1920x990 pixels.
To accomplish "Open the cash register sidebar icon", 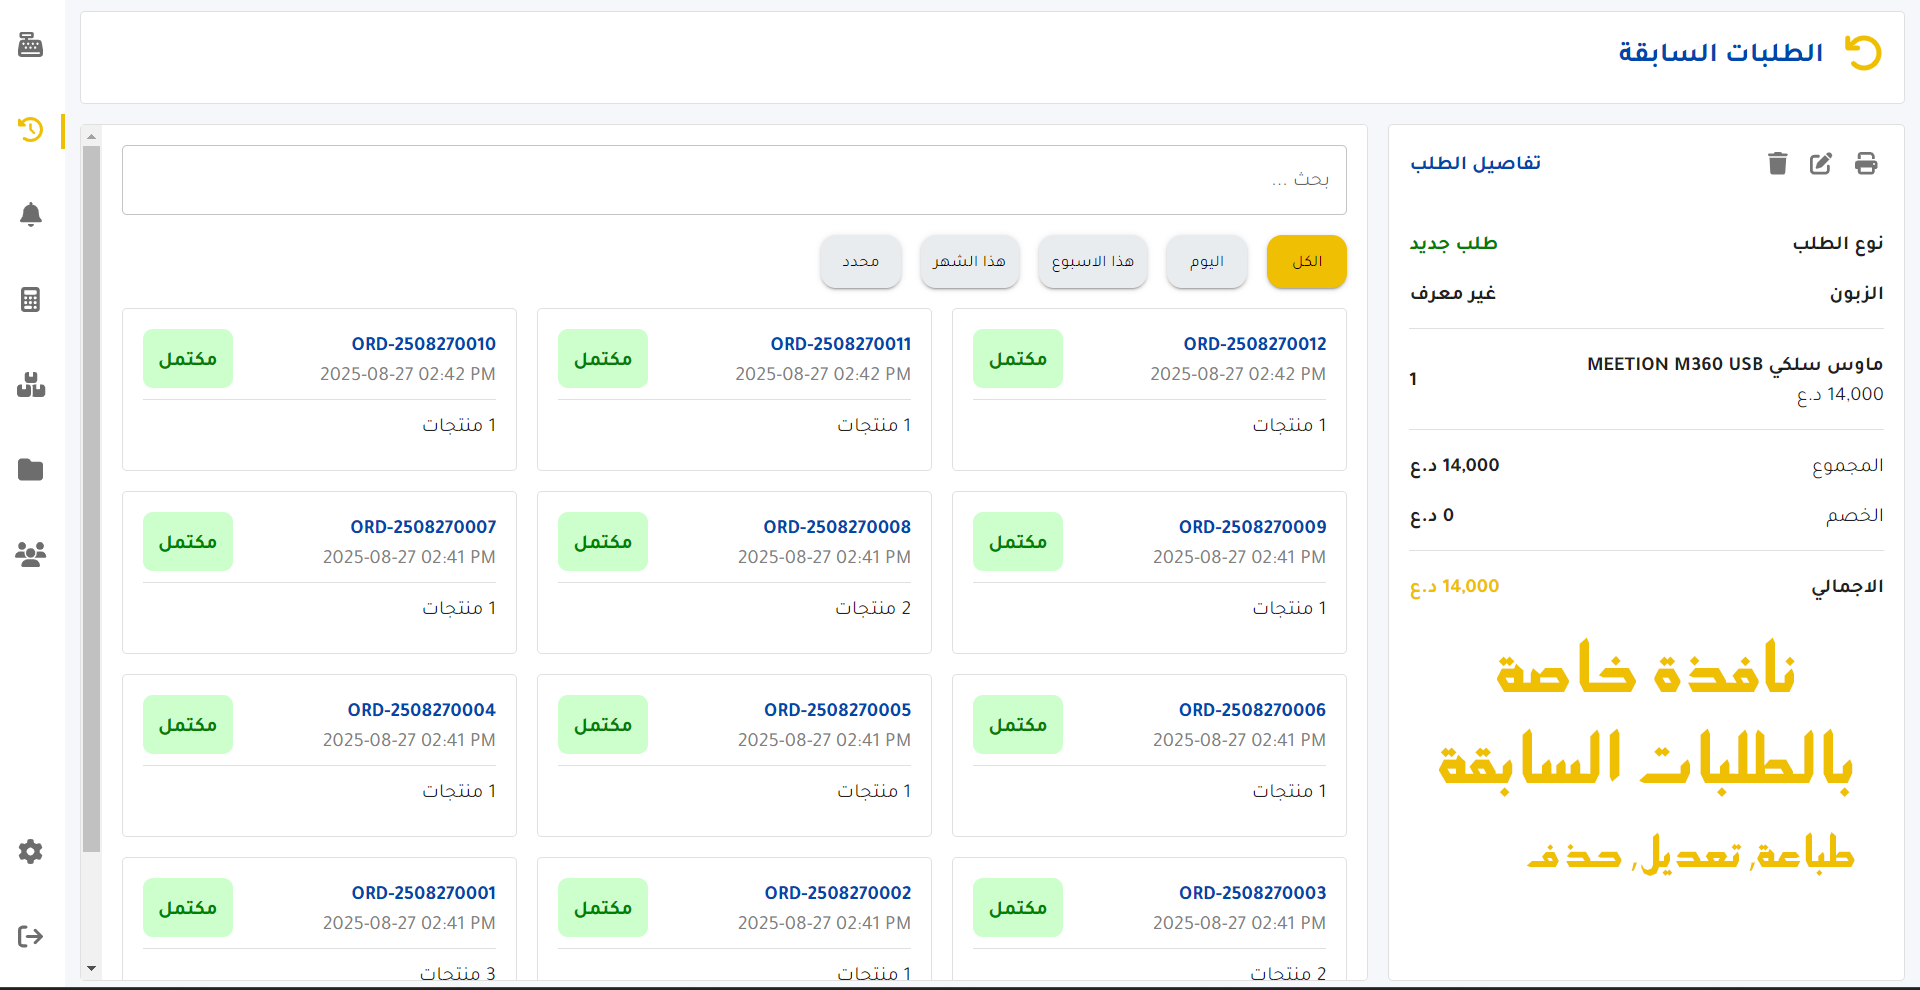I will click(x=30, y=45).
